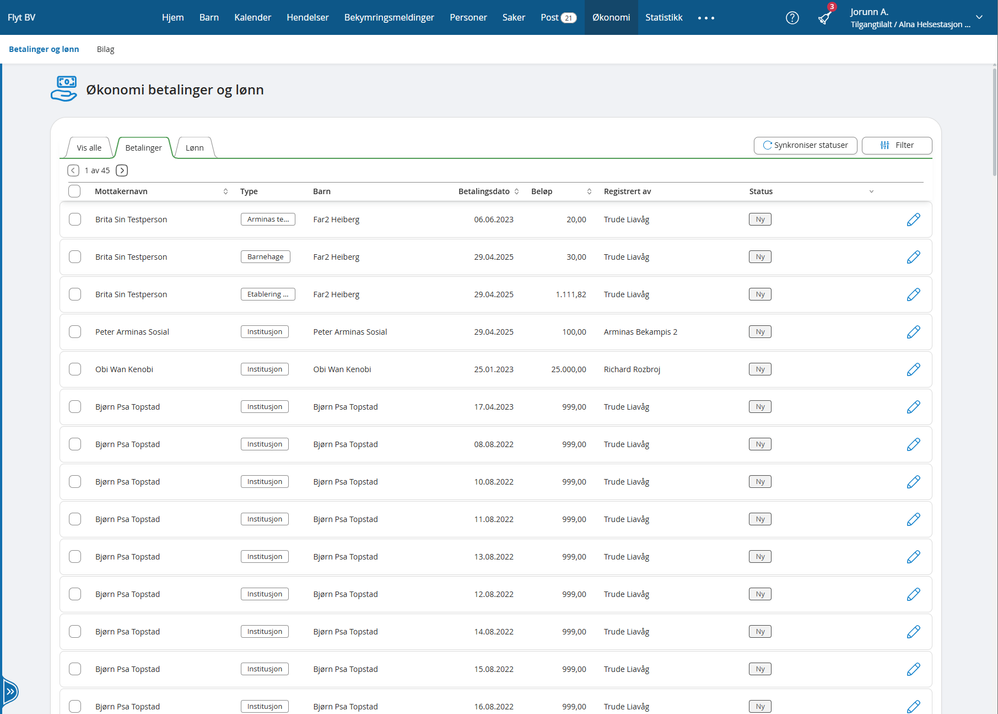Toggle the select-all checkbox in table header

coord(74,191)
